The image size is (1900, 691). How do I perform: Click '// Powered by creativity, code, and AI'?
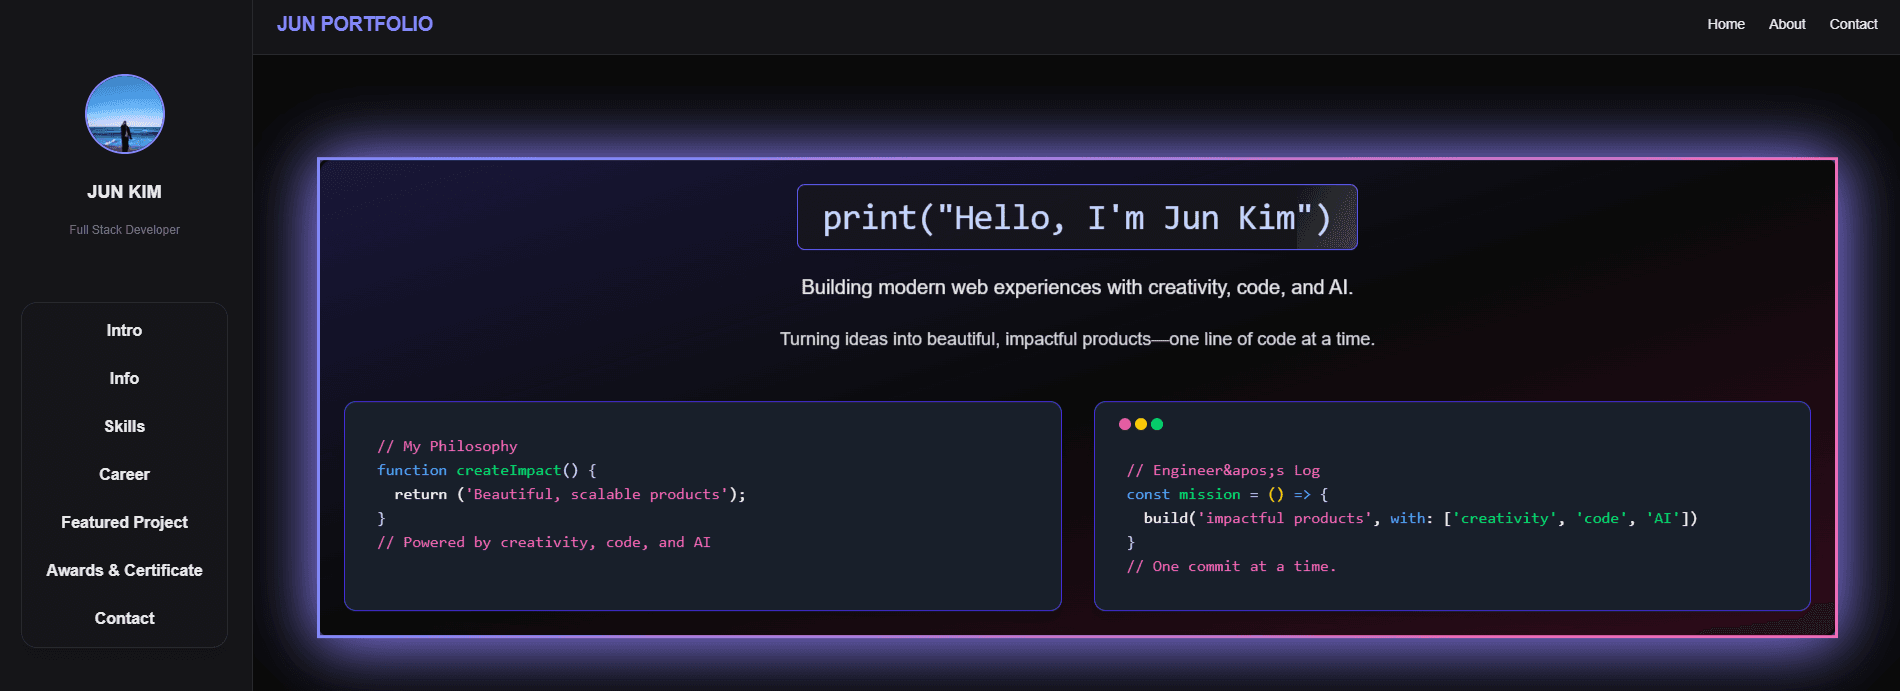click(x=544, y=542)
